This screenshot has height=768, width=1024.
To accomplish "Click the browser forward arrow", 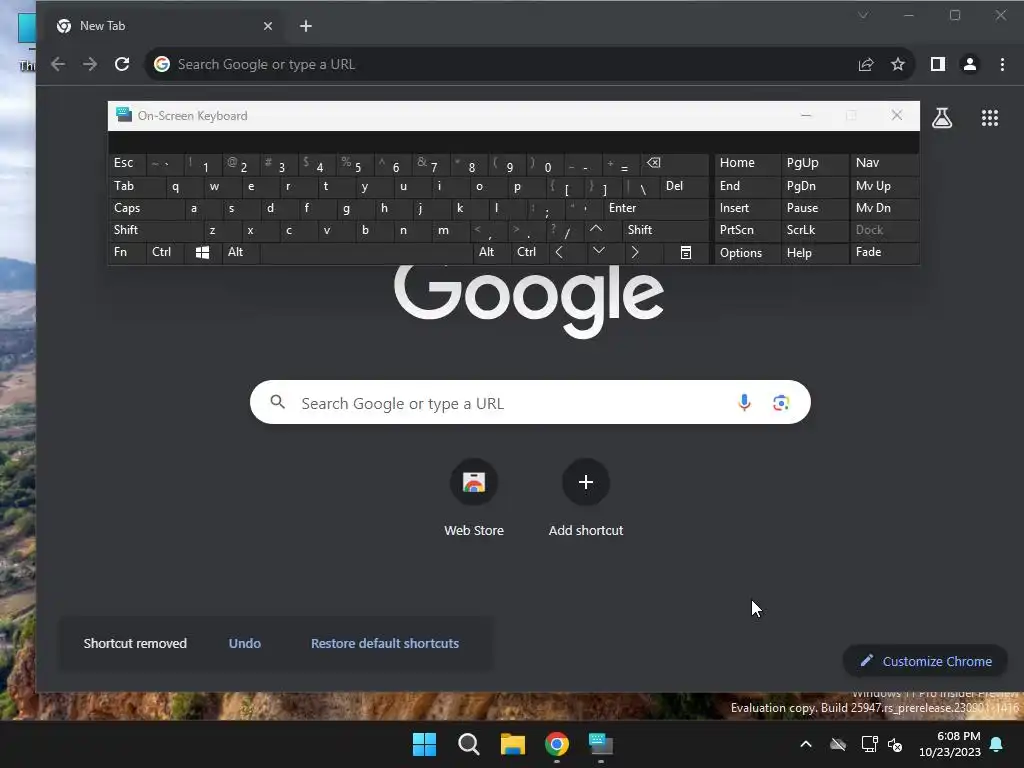I will (x=90, y=64).
